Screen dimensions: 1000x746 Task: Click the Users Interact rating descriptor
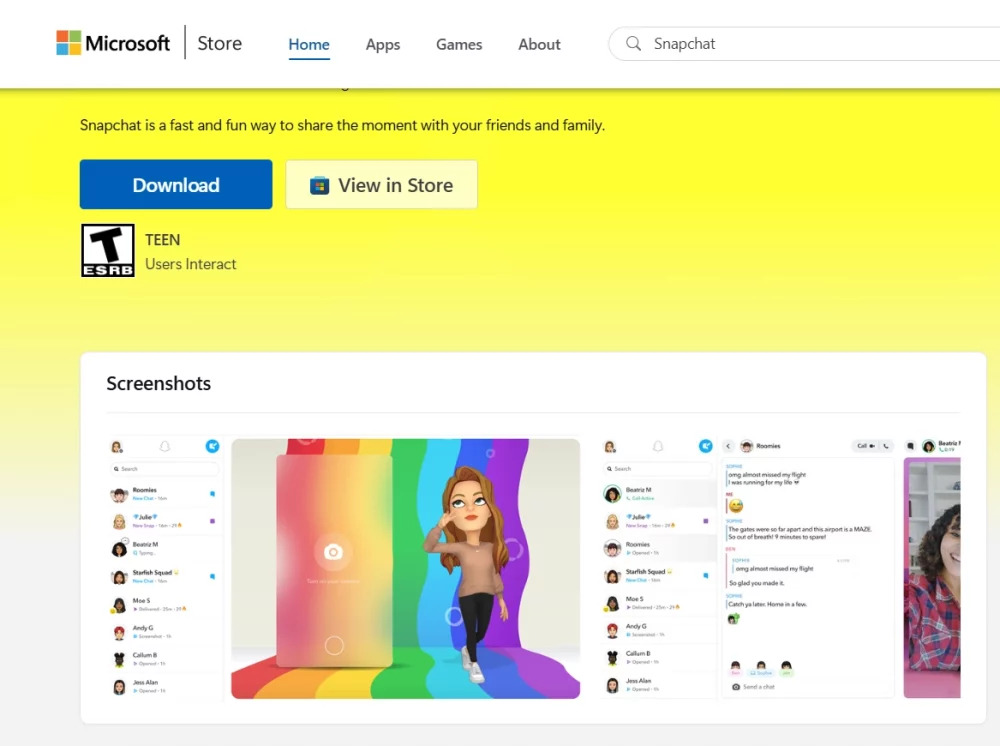coord(191,264)
